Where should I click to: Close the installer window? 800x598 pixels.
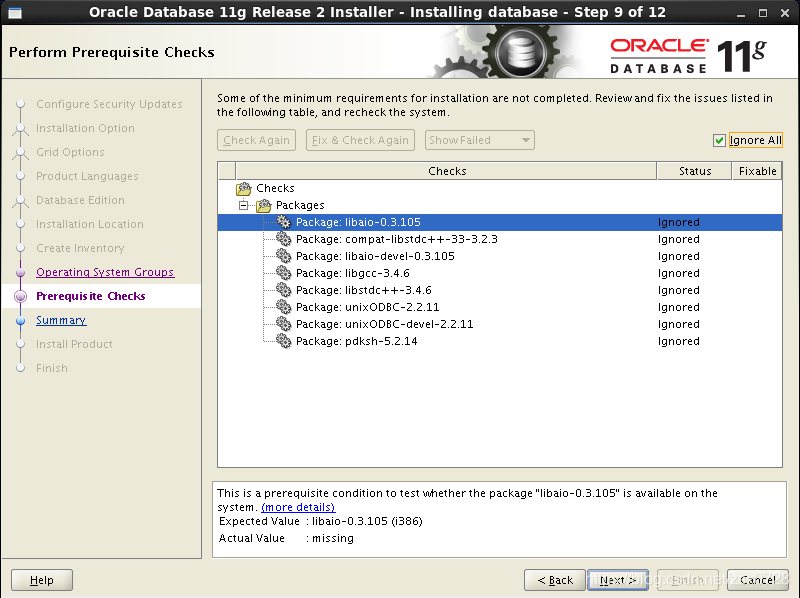click(785, 13)
